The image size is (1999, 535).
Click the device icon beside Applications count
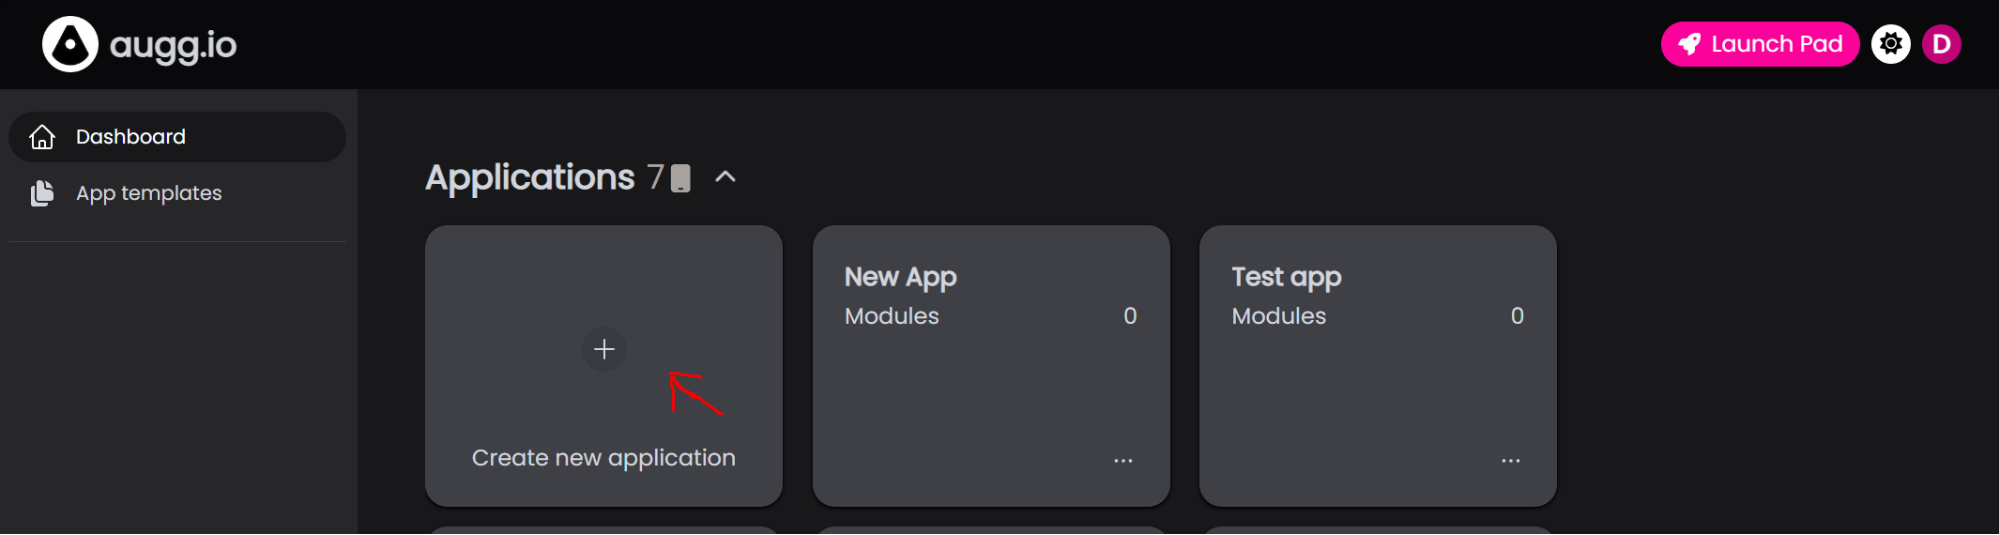coord(681,178)
